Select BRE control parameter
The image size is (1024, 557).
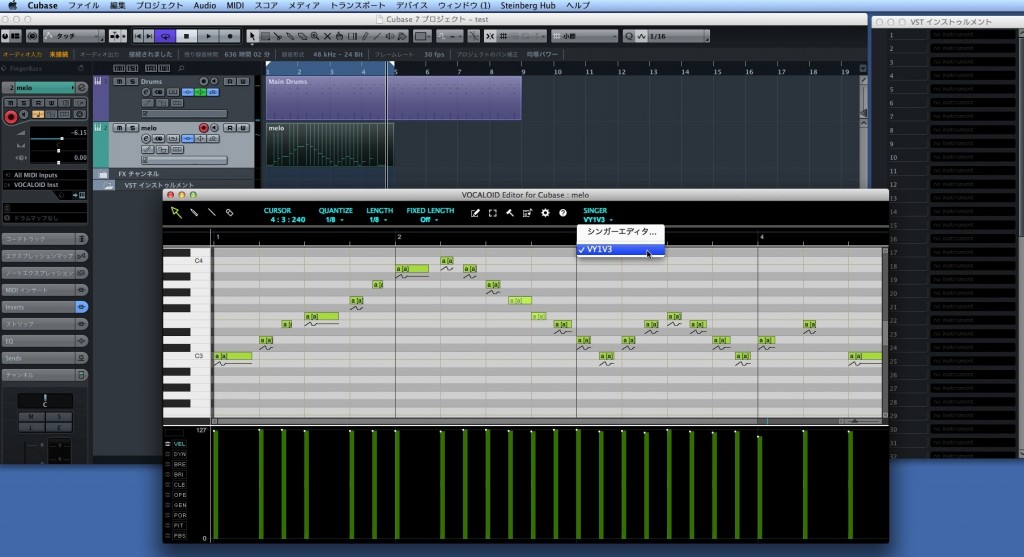pos(179,464)
